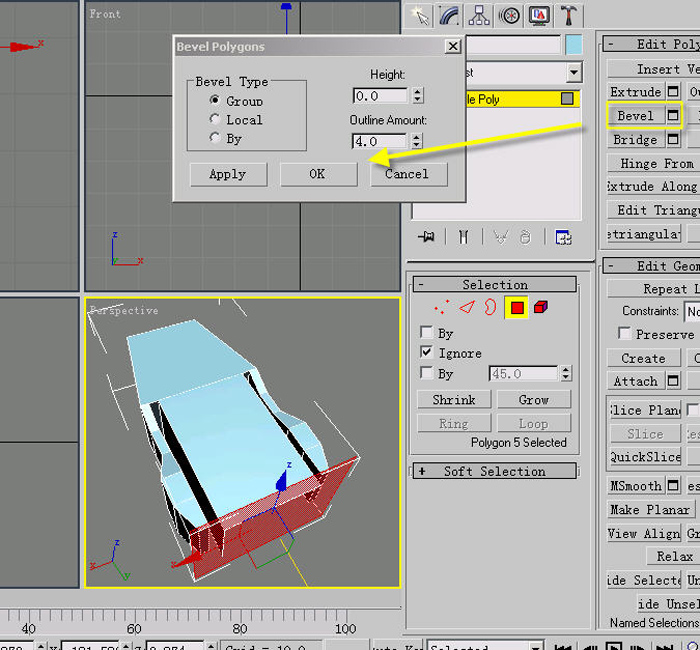Uncheck the Ignore checkbox

coord(426,352)
